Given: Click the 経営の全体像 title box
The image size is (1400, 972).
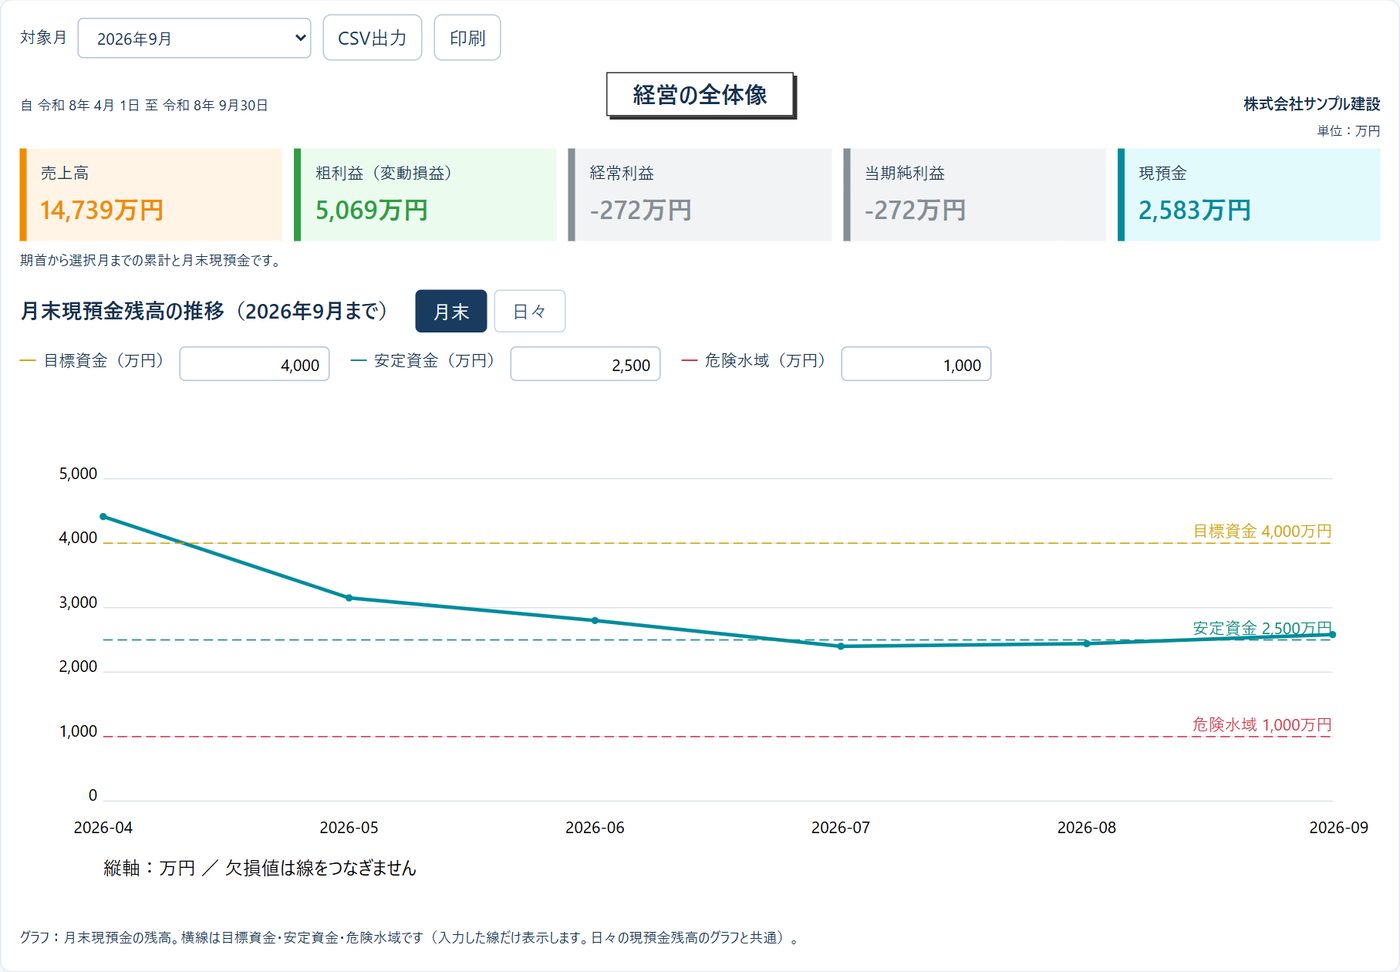Looking at the screenshot, I should (x=700, y=95).
